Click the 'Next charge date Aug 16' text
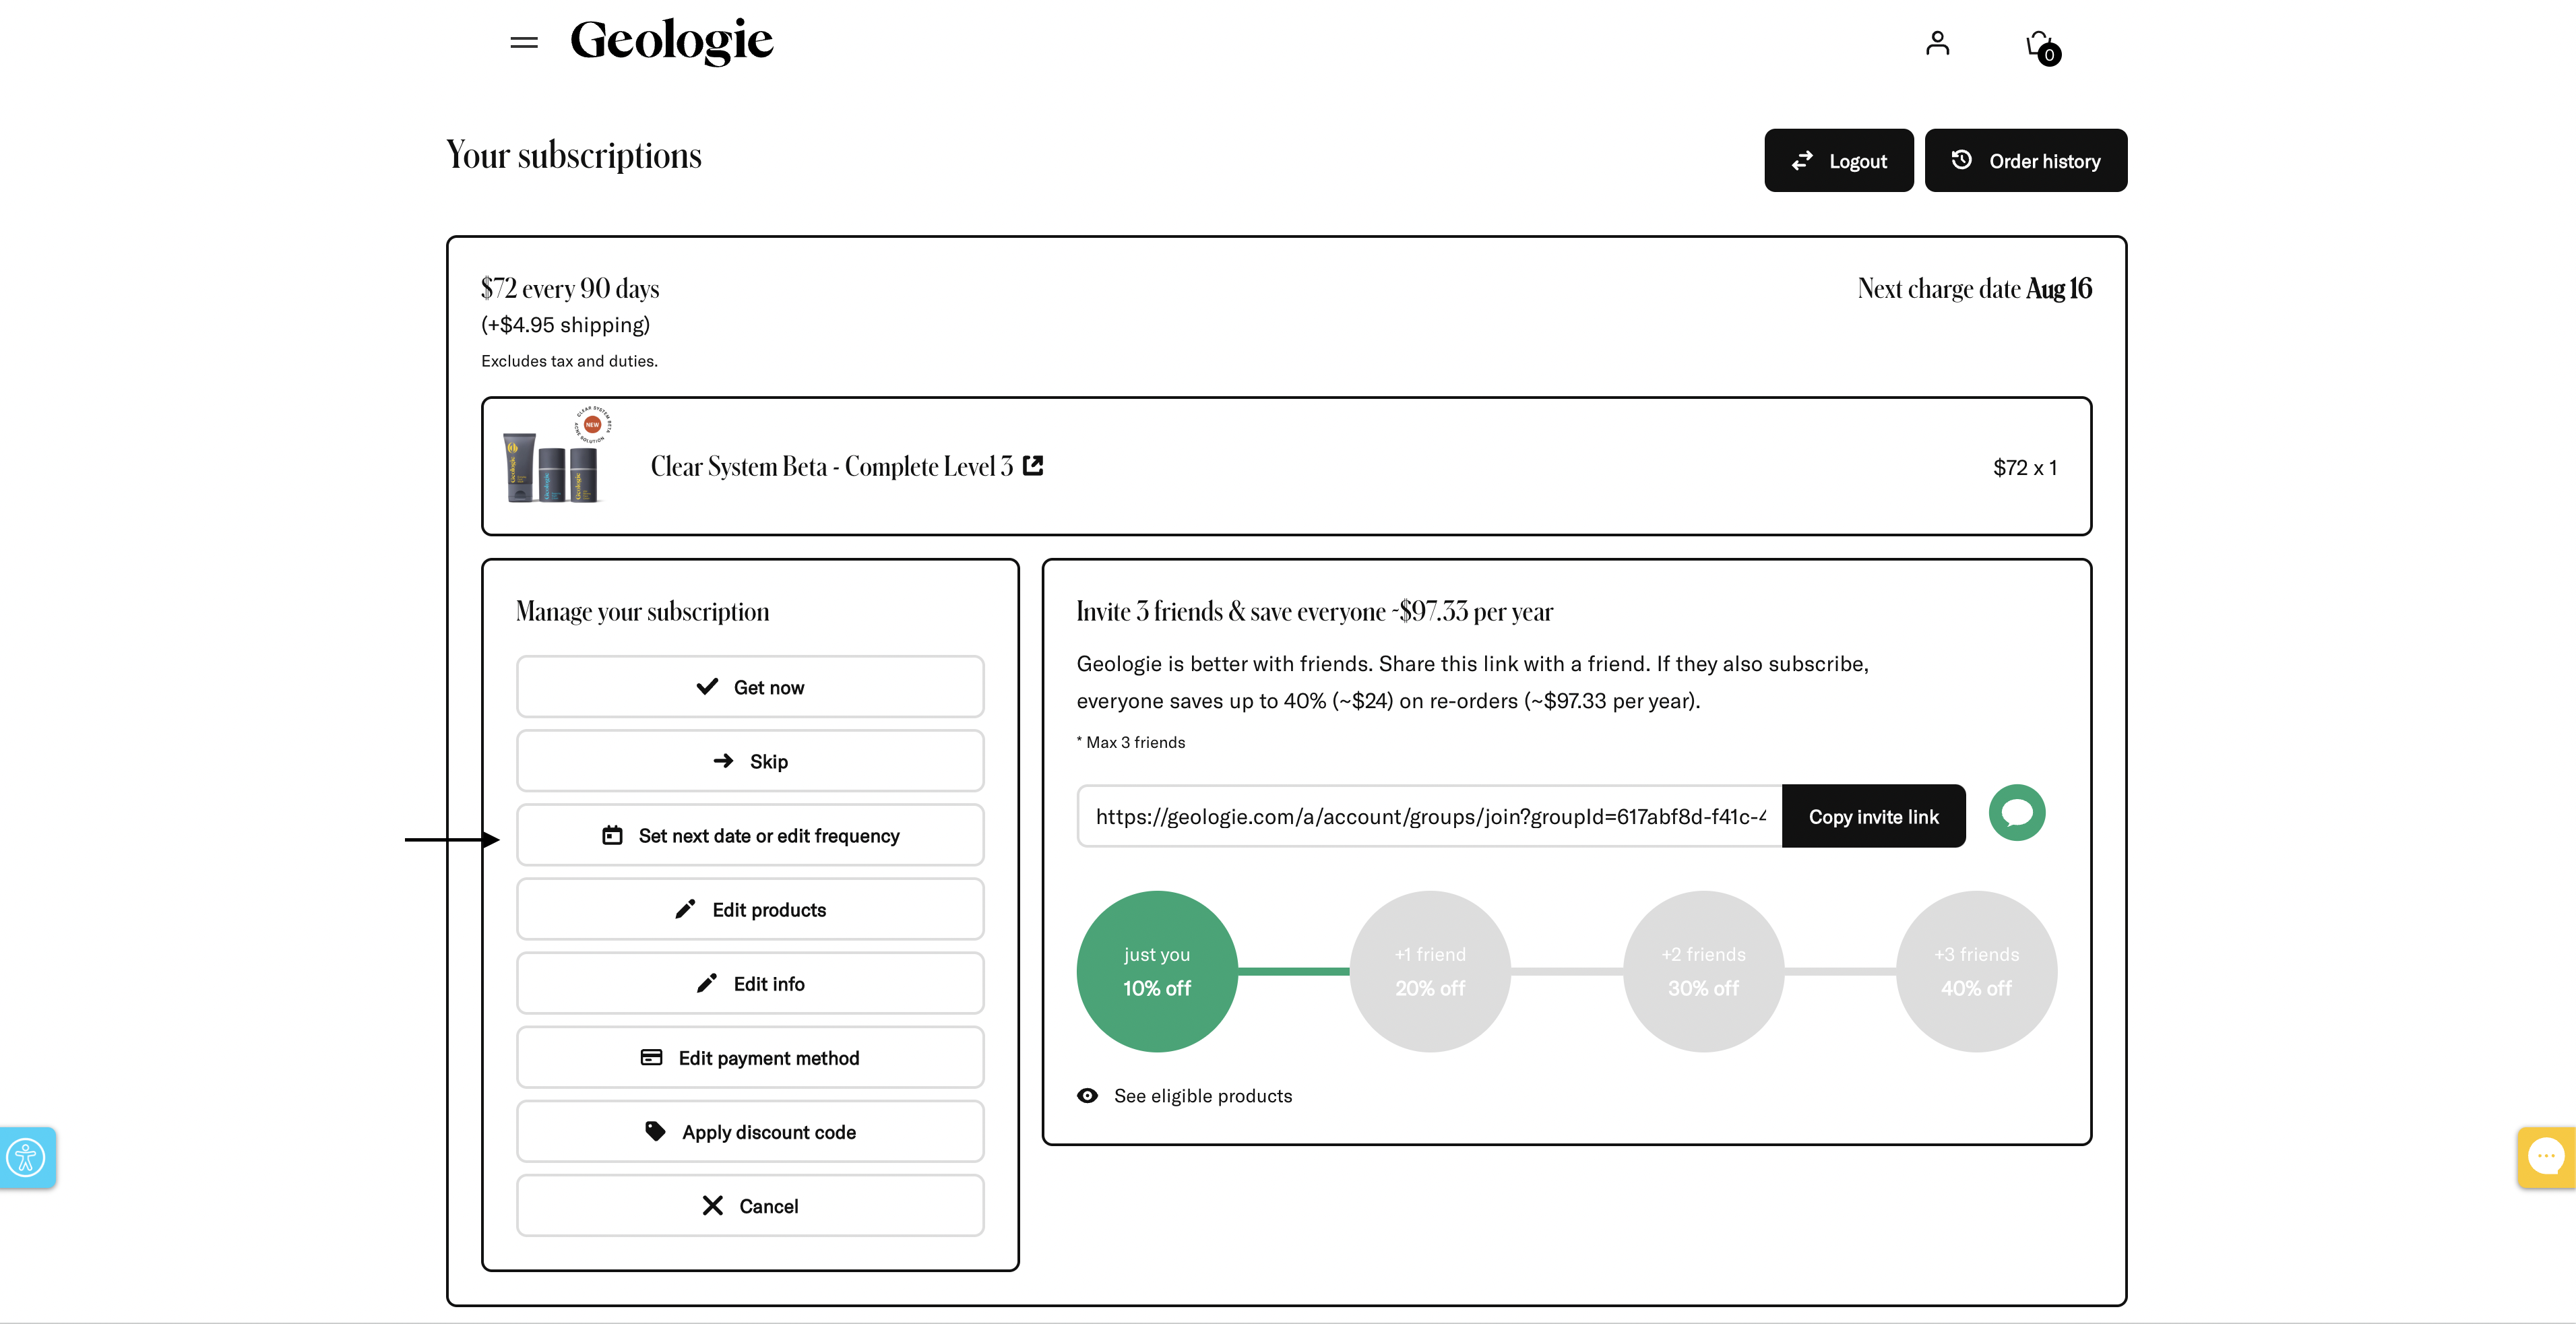The height and width of the screenshot is (1324, 2576). (x=1974, y=288)
